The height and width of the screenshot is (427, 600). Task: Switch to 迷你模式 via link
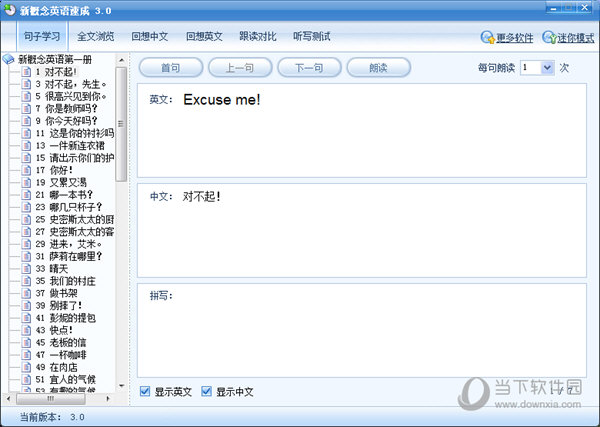click(576, 38)
